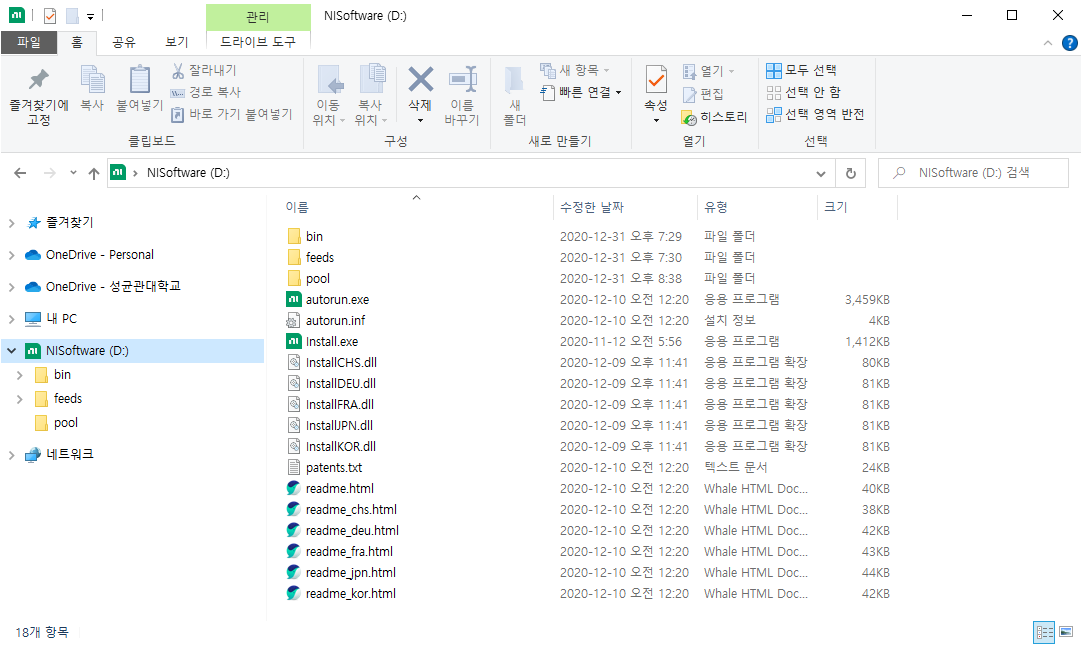Select the autorun.inf file icon
The width and height of the screenshot is (1082, 645).
294,321
